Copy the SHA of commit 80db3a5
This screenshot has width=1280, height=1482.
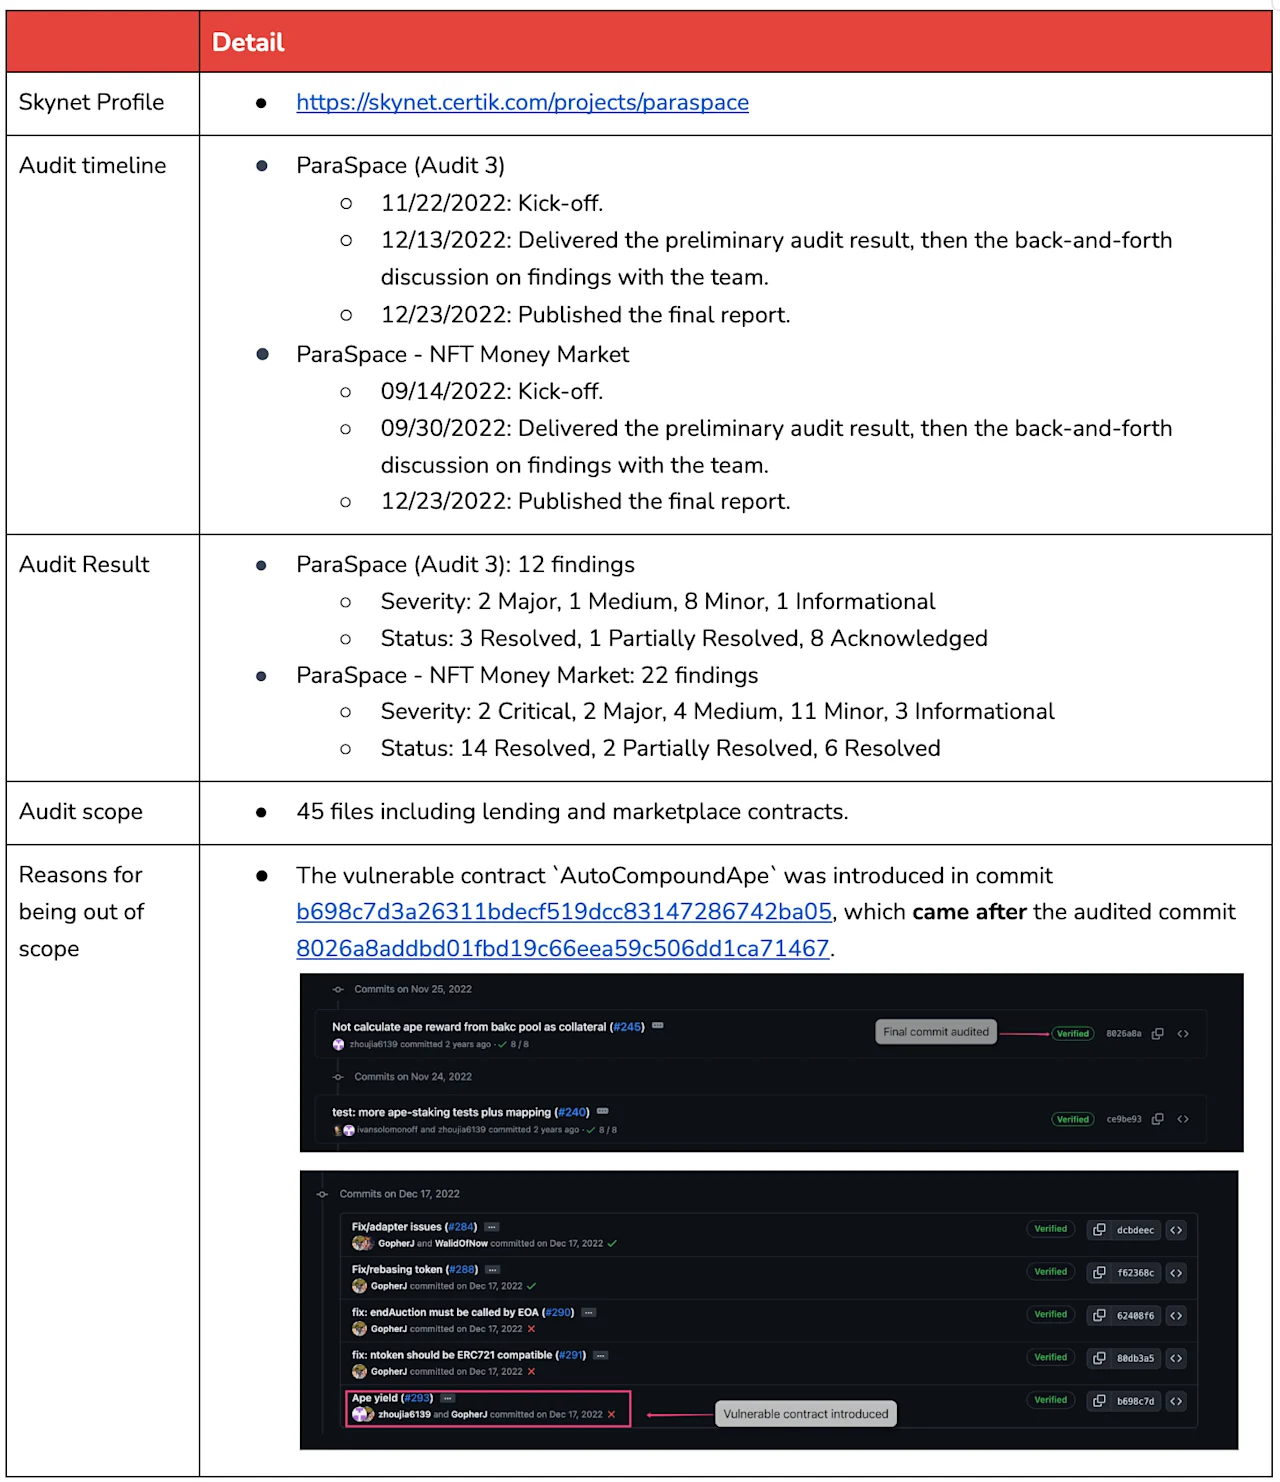tap(1099, 1358)
